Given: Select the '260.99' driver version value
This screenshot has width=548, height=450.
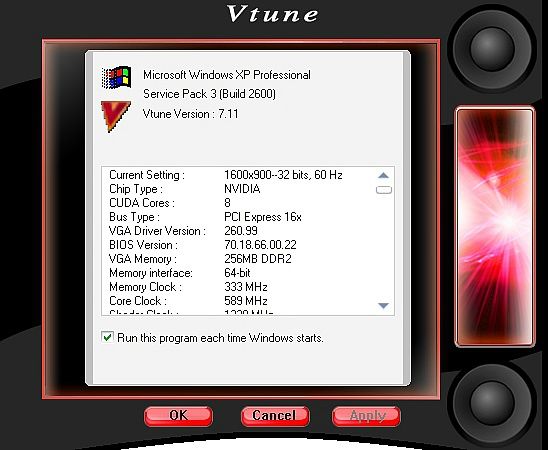Looking at the screenshot, I should (241, 231).
